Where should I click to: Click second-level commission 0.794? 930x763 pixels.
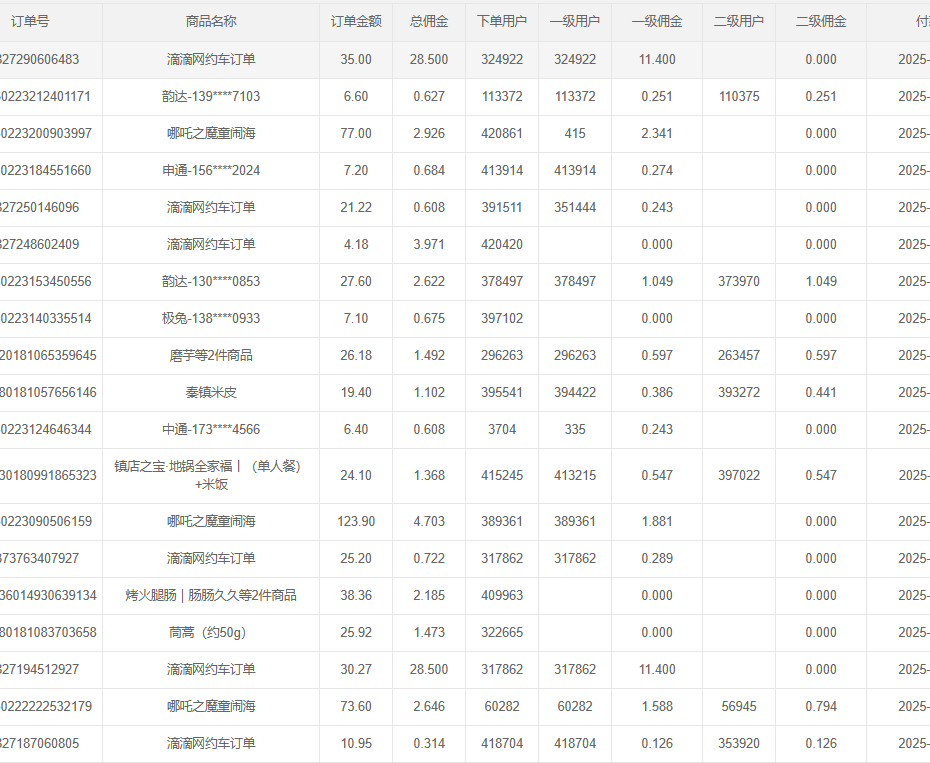821,707
